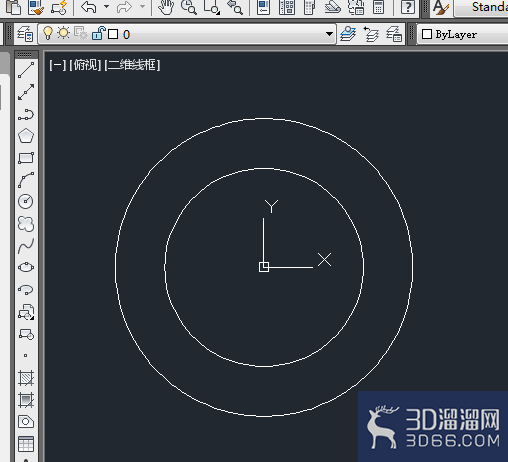Viewport: 508px width, 462px height.
Task: Select the Elliptical Arc tool
Action: [x=26, y=289]
